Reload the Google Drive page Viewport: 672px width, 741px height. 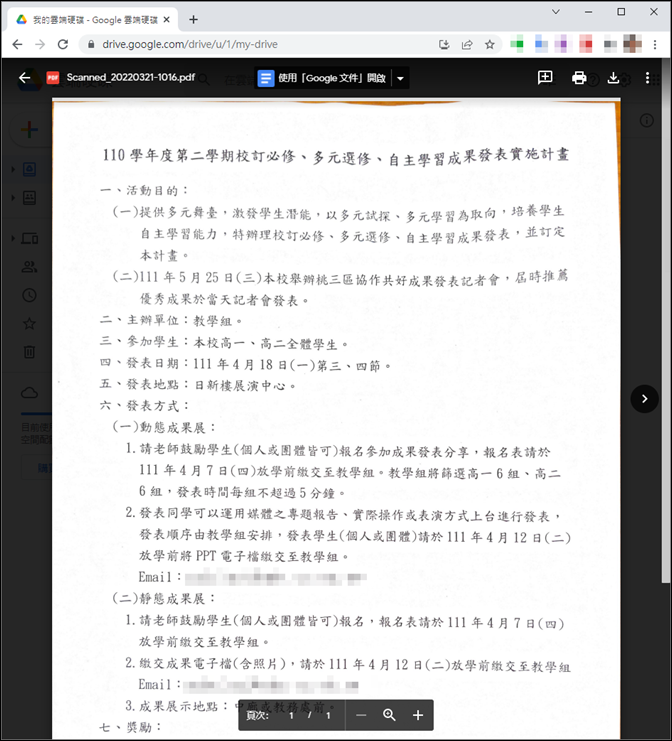(x=62, y=44)
